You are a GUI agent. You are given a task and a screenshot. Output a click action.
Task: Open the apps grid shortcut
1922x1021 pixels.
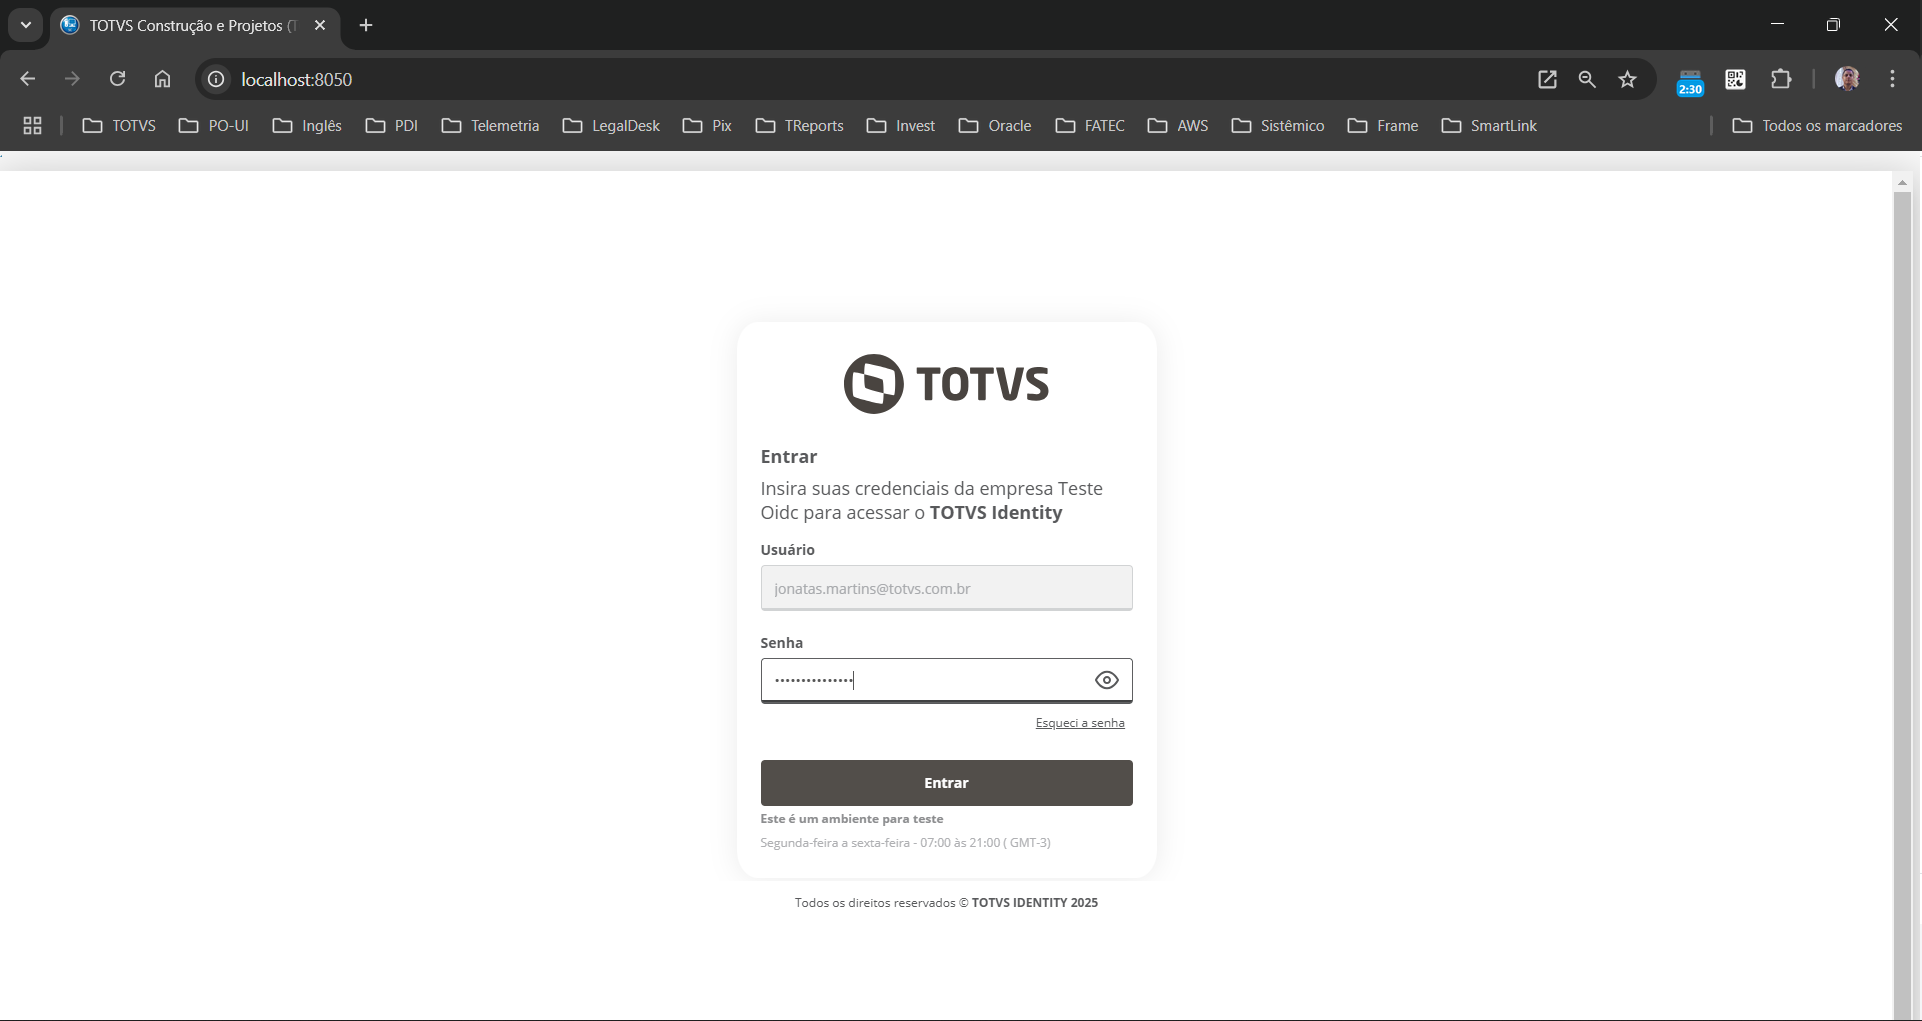coord(33,126)
